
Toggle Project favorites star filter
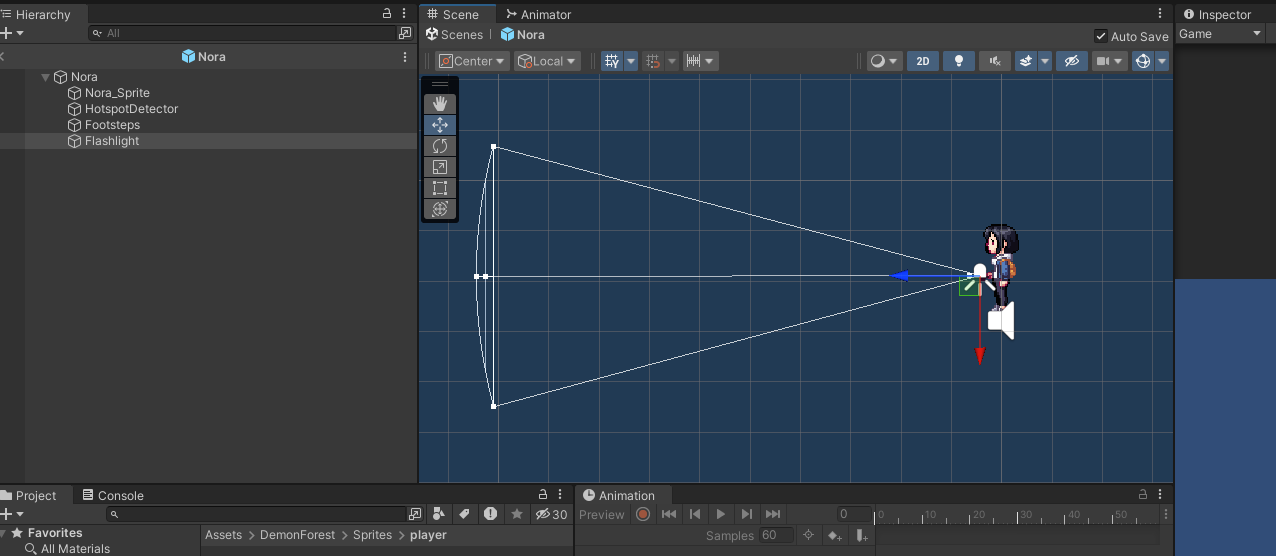516,514
